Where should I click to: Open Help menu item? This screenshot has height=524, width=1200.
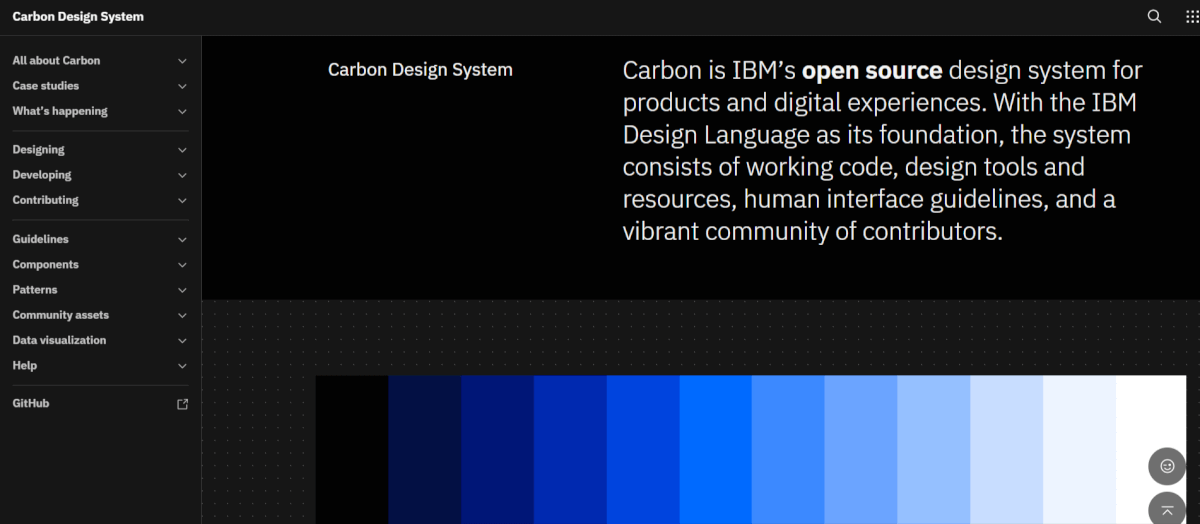coord(100,366)
